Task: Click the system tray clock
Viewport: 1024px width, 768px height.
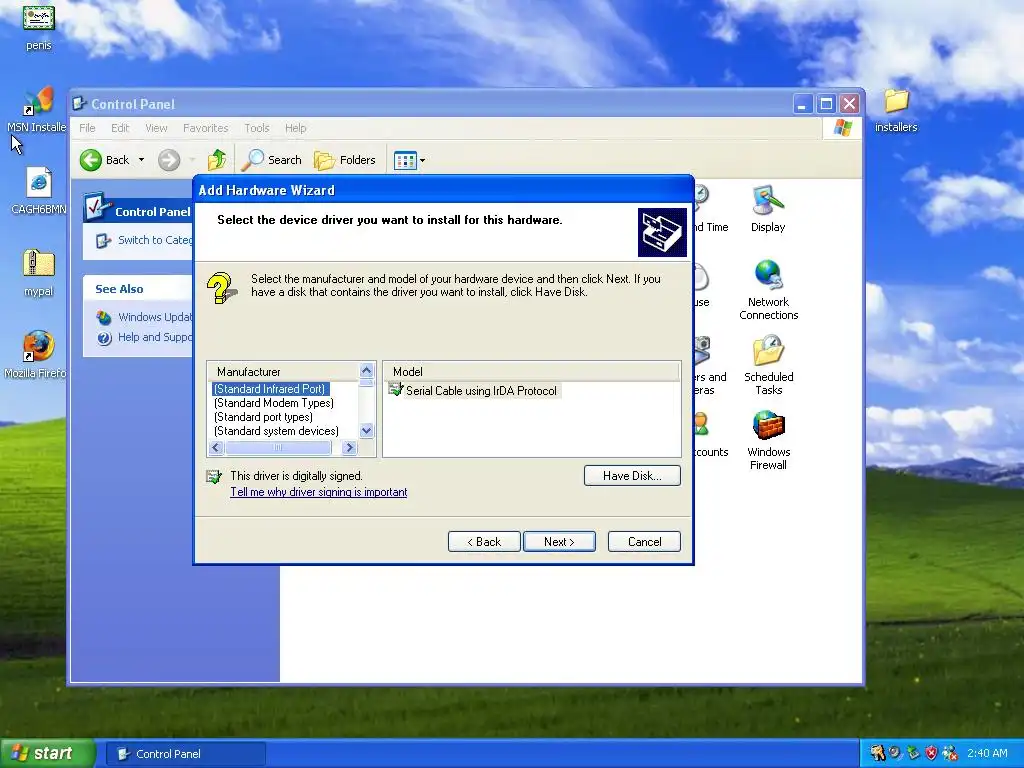Action: click(987, 753)
